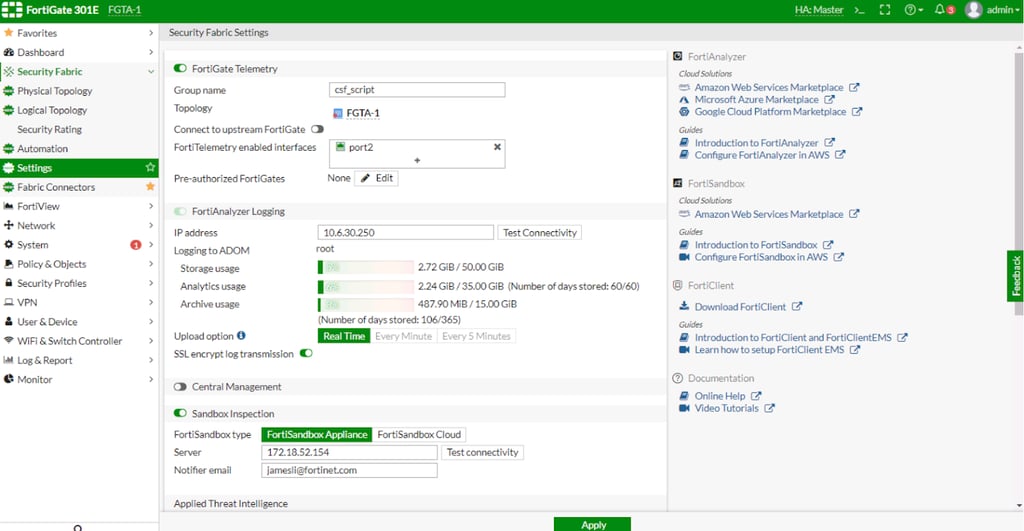Click Test Connectivity for FortiAnalyzer
Image resolution: width=1024 pixels, height=531 pixels.
[540, 233]
